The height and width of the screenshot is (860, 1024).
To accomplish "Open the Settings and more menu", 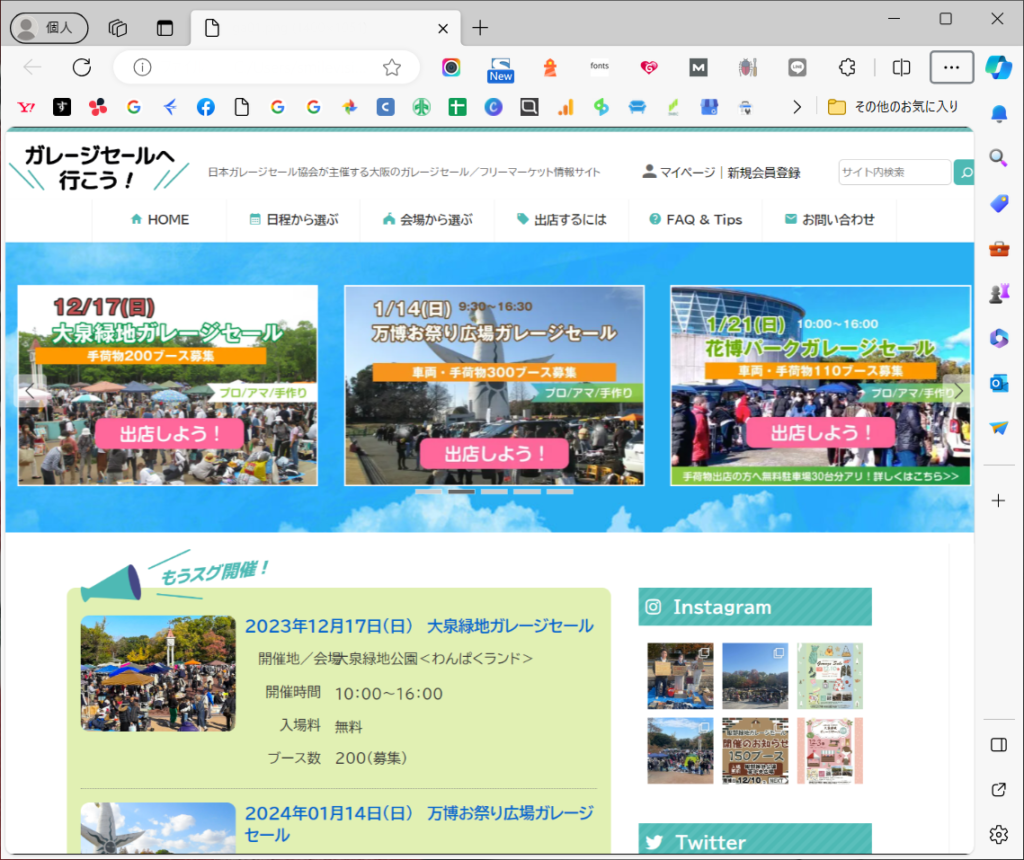I will [952, 67].
